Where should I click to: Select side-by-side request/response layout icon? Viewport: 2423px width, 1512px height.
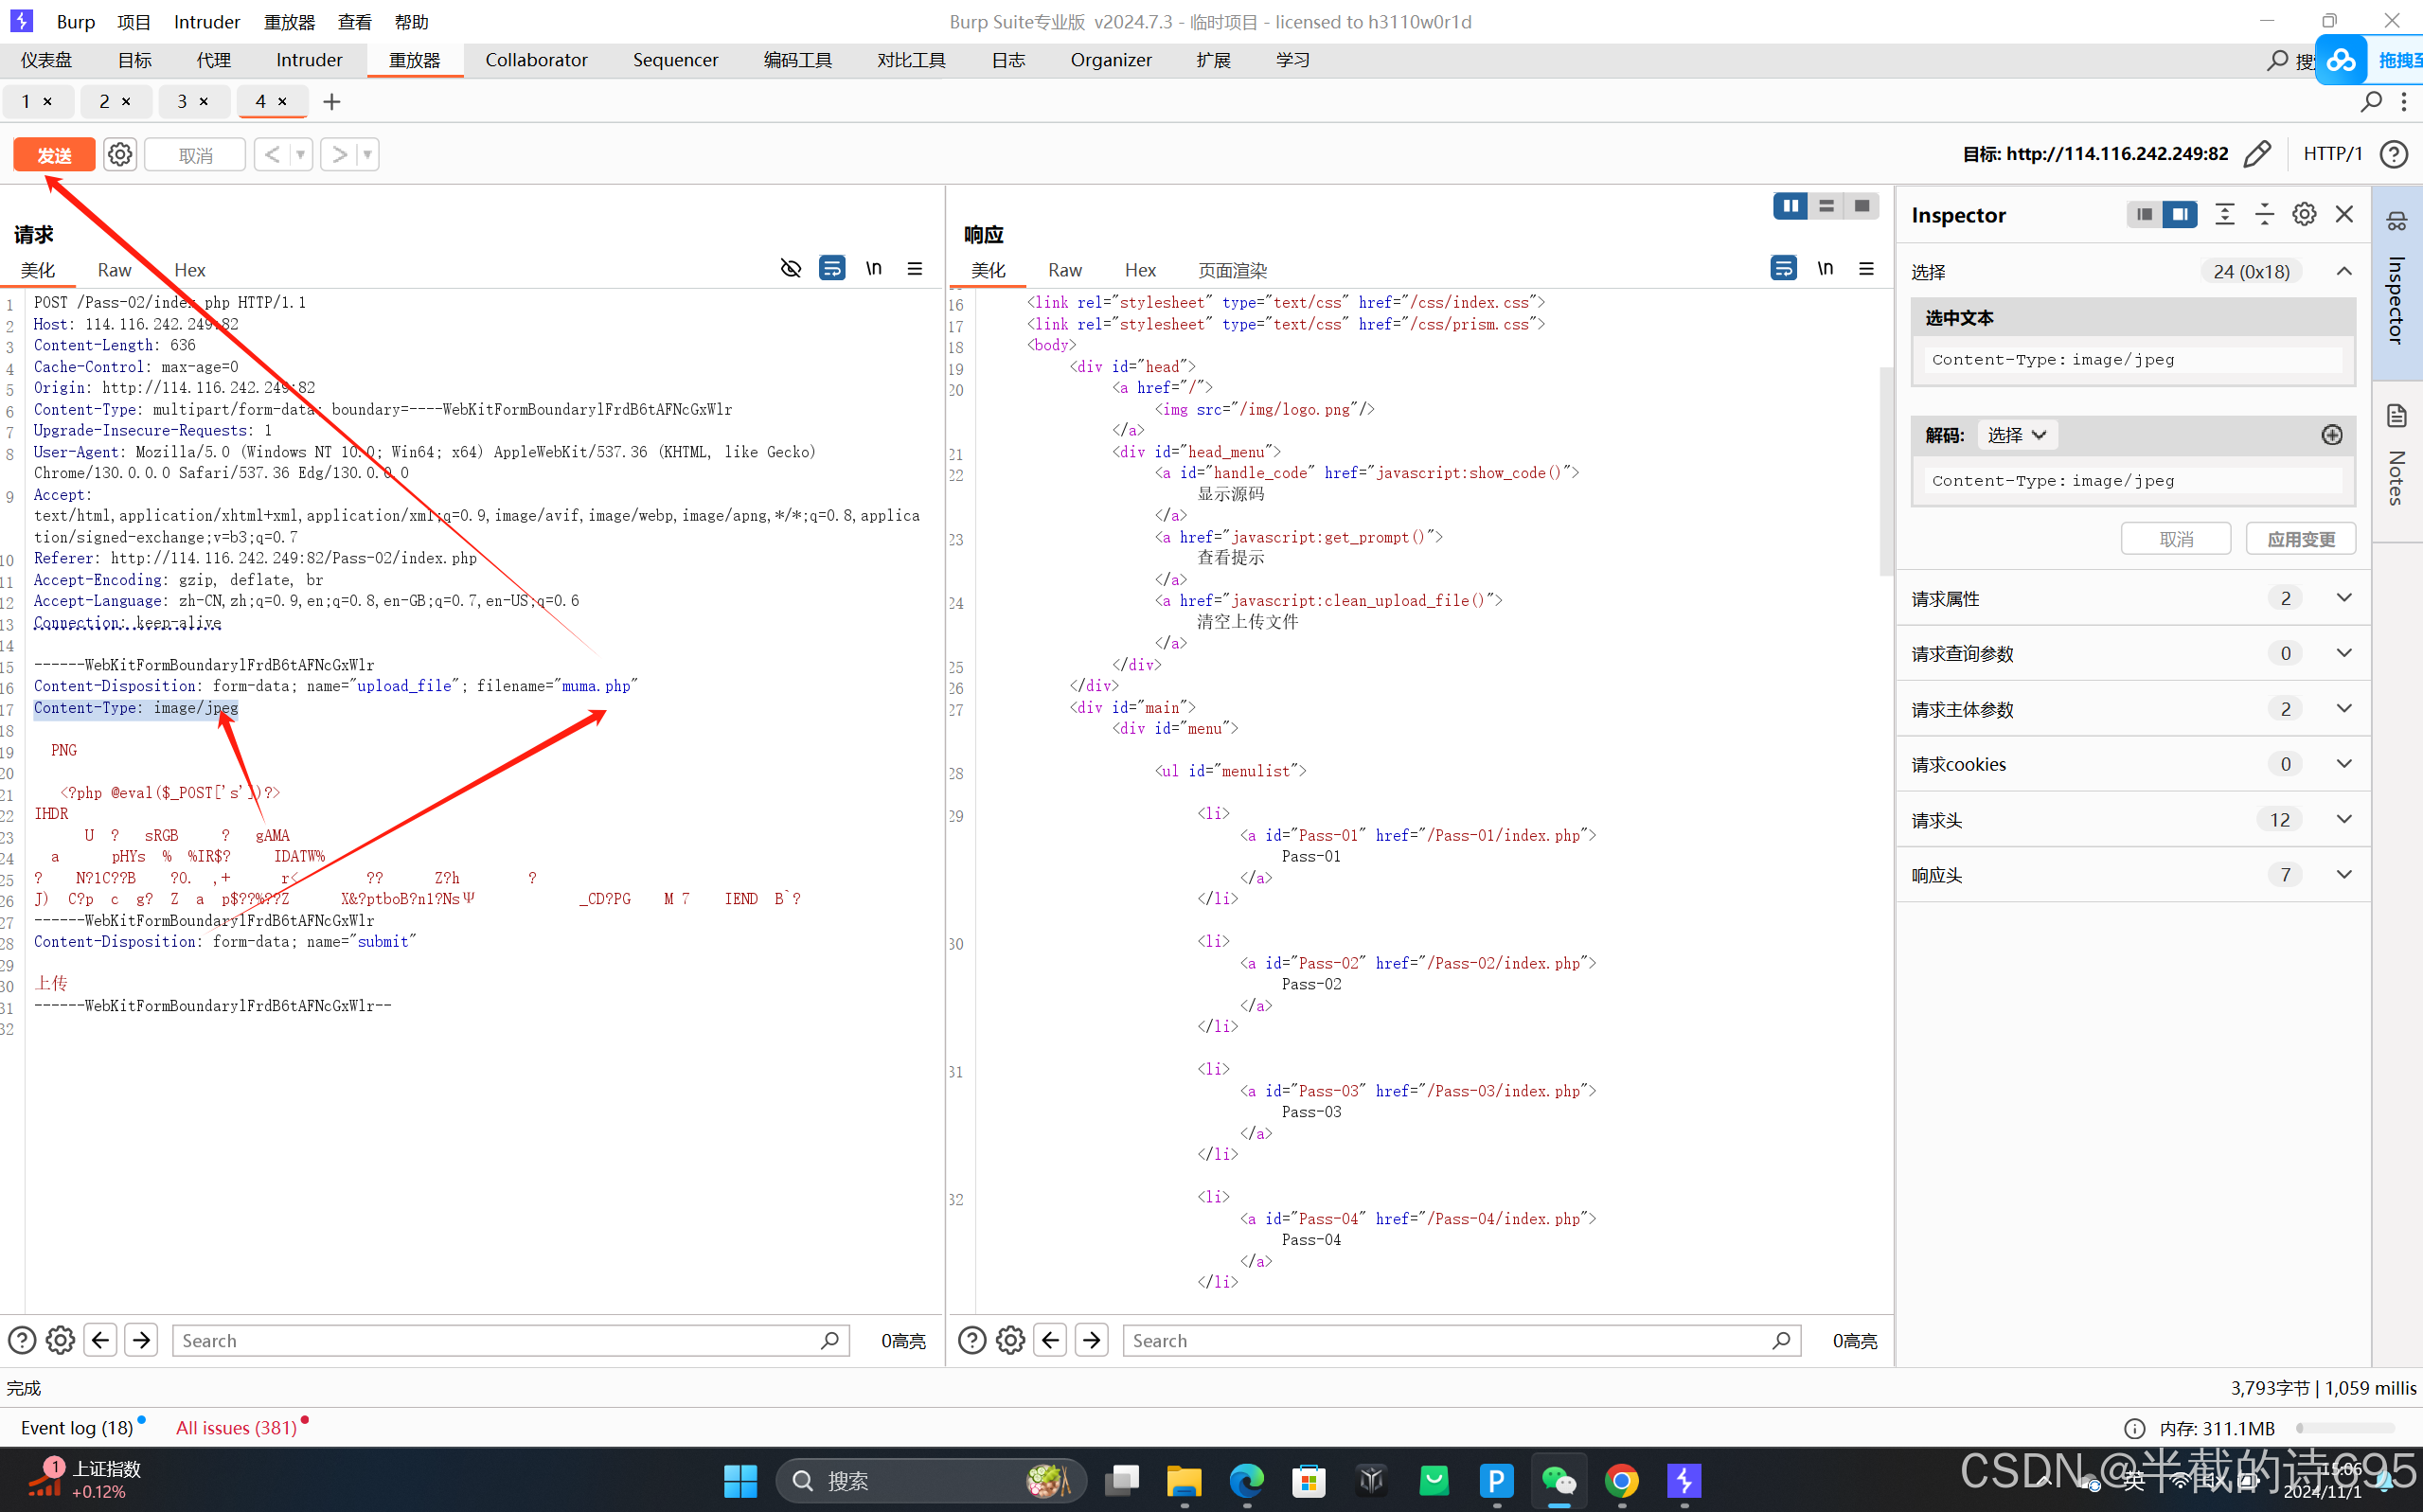coord(1790,206)
